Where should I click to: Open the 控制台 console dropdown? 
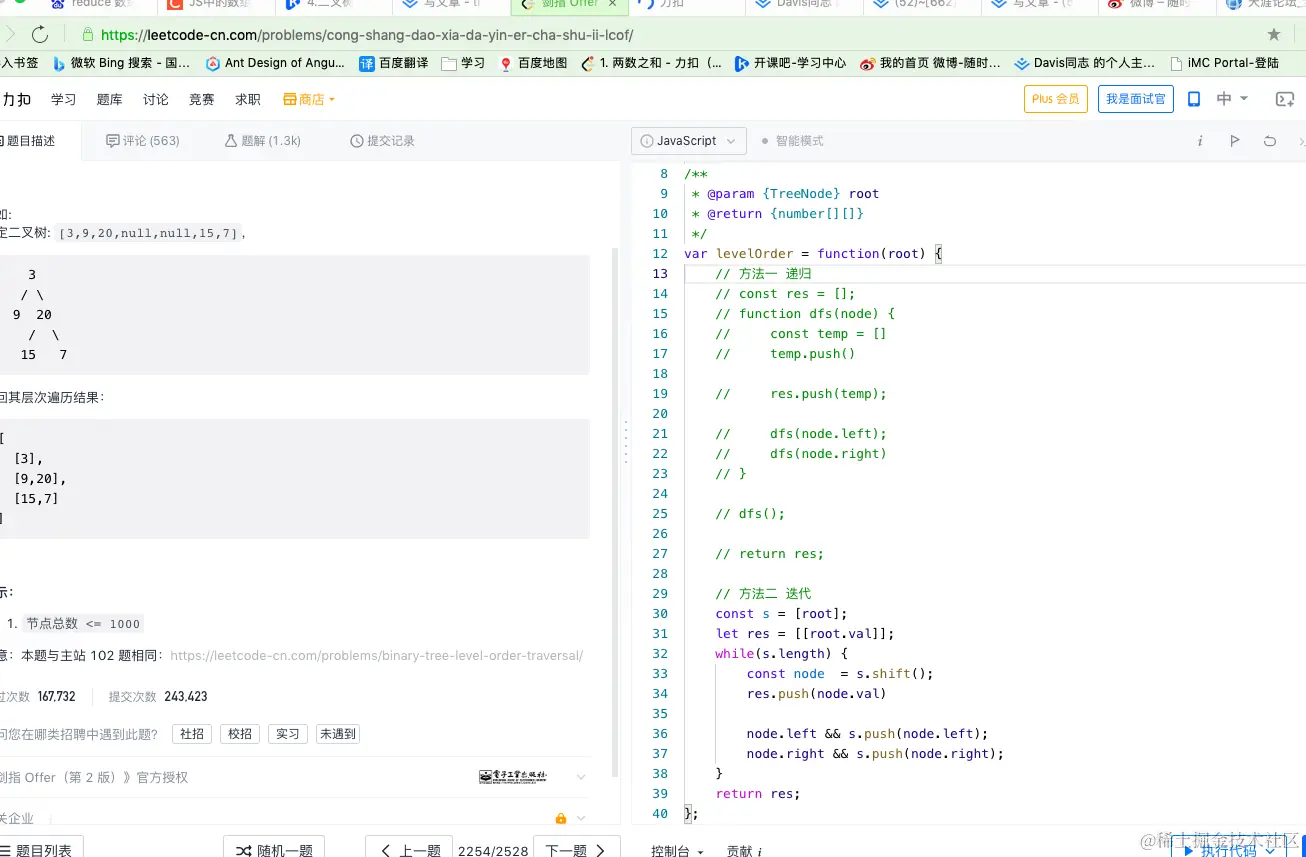(x=677, y=851)
